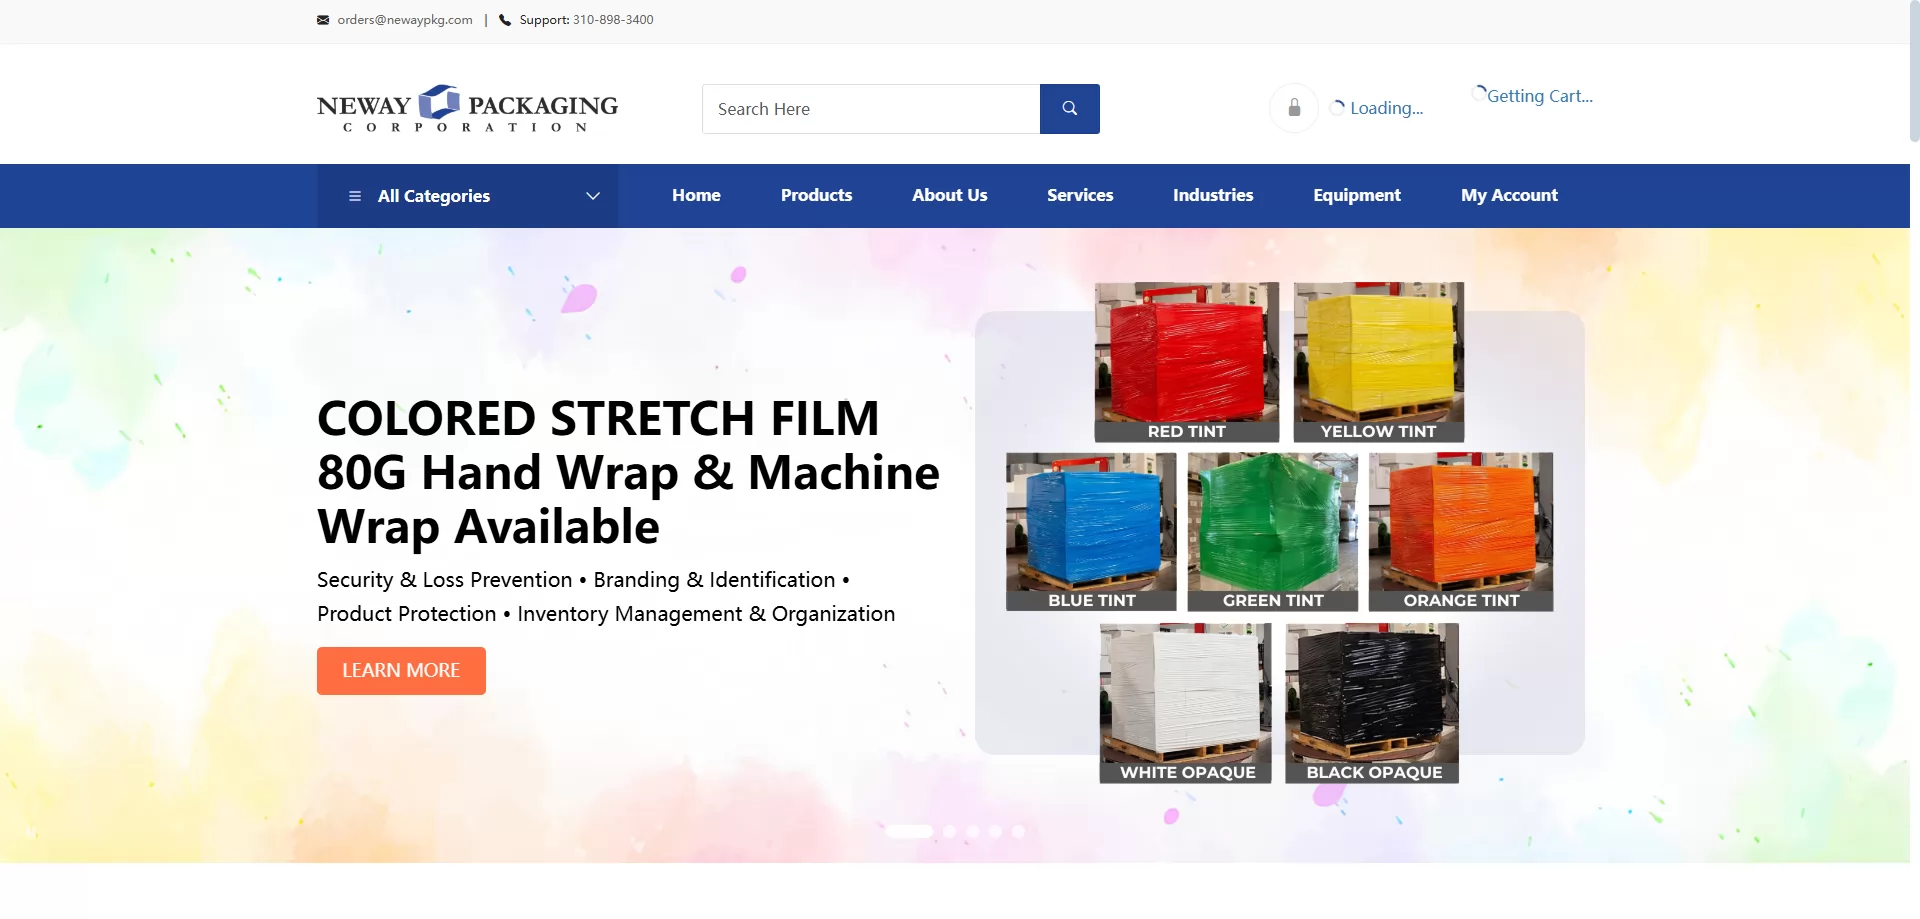The height and width of the screenshot is (919, 1920).
Task: Click the phone support icon
Action: click(505, 20)
